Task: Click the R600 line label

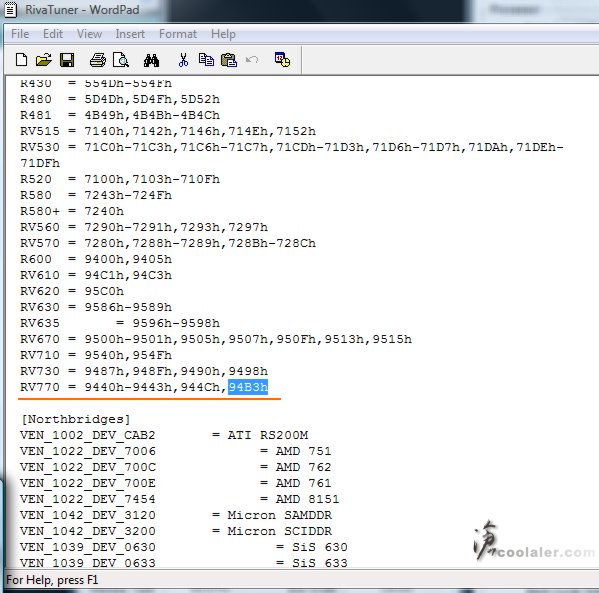Action: [36, 259]
